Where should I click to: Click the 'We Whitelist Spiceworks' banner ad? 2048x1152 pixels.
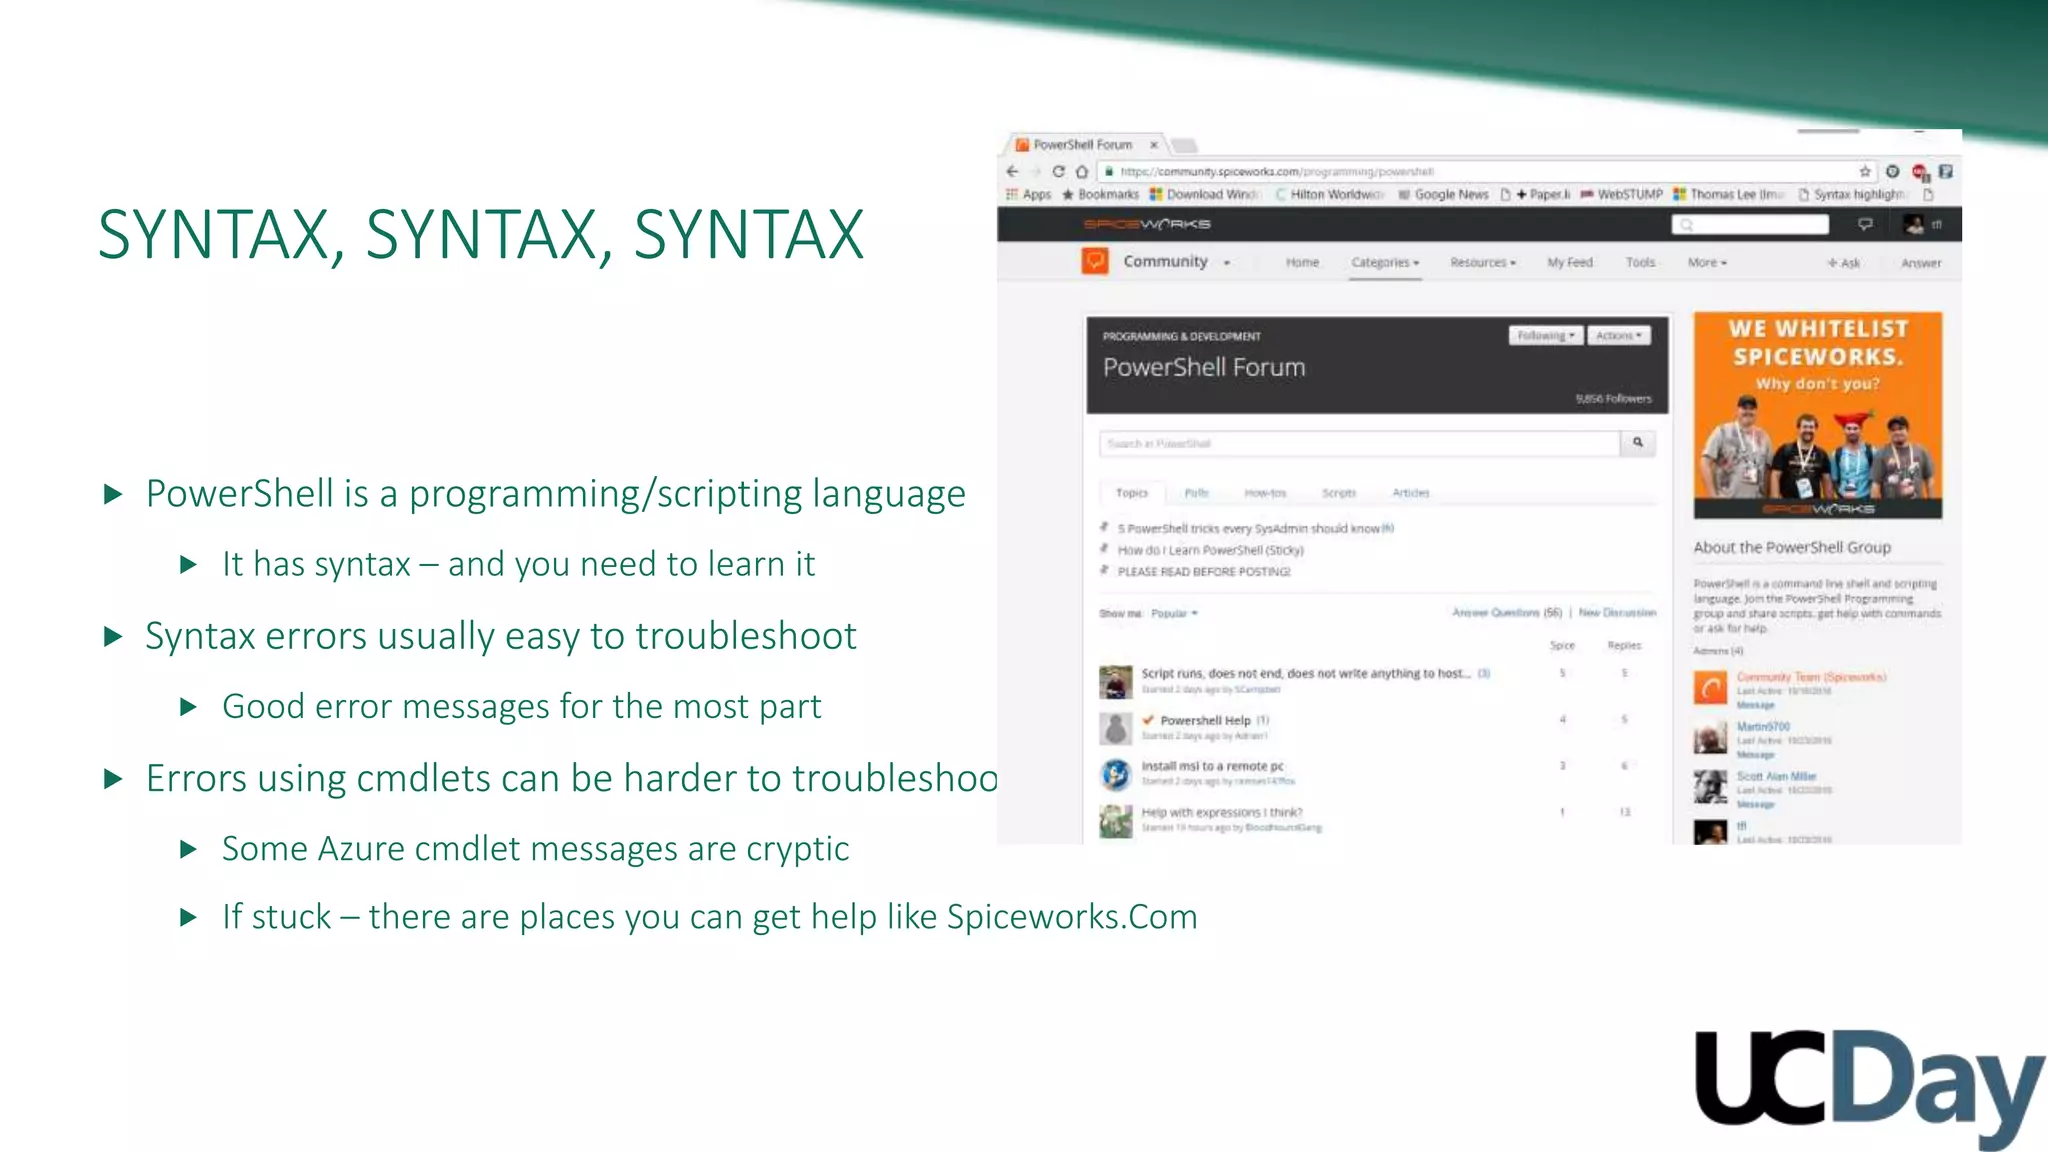1818,415
